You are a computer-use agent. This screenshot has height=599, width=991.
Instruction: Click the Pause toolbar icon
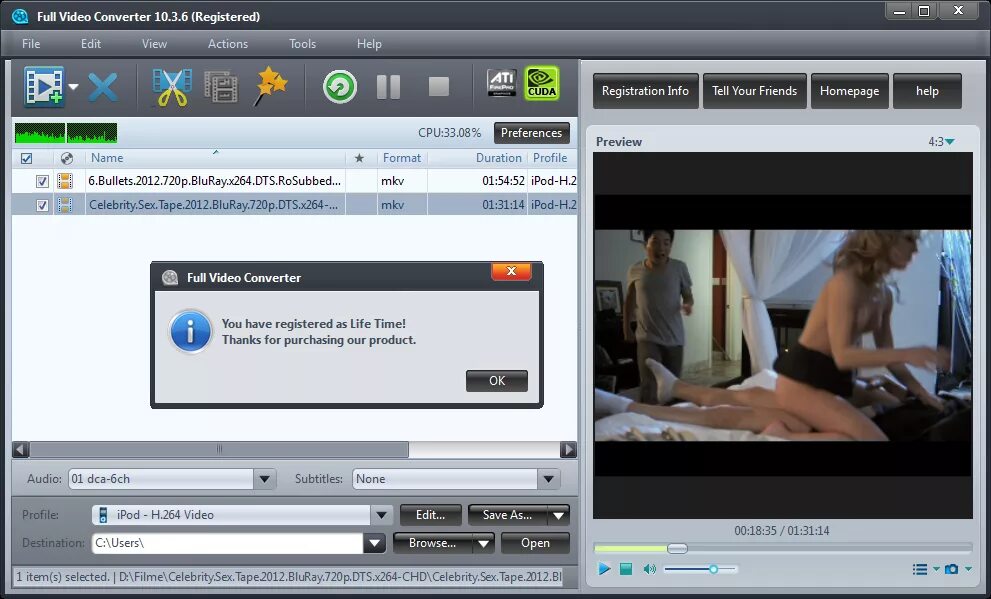coord(388,87)
